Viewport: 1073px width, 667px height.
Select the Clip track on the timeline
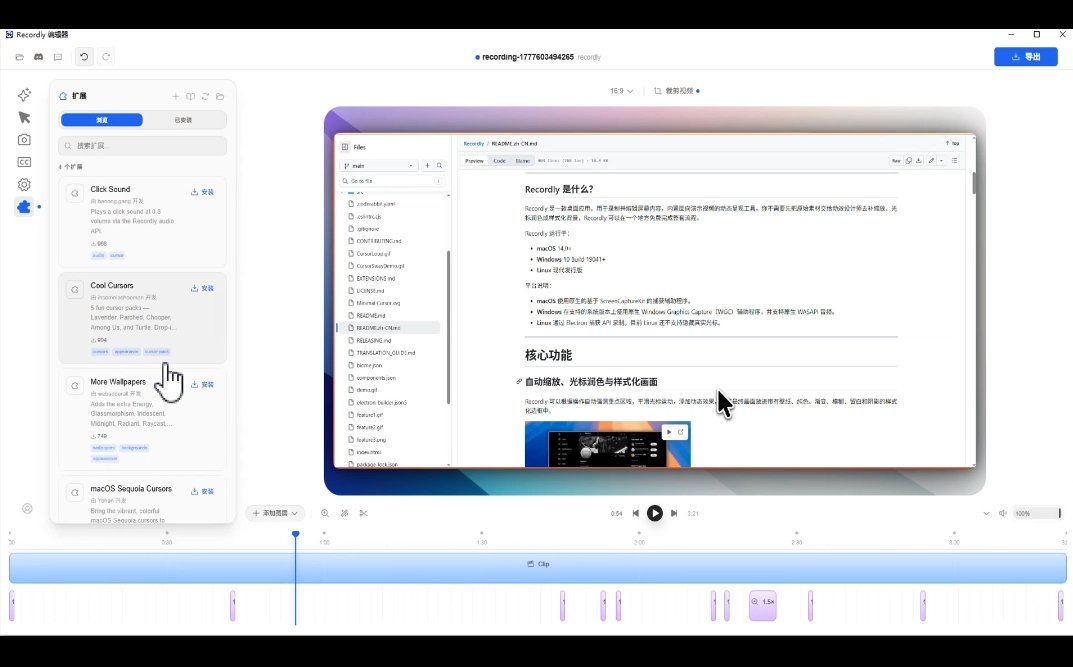(x=537, y=568)
